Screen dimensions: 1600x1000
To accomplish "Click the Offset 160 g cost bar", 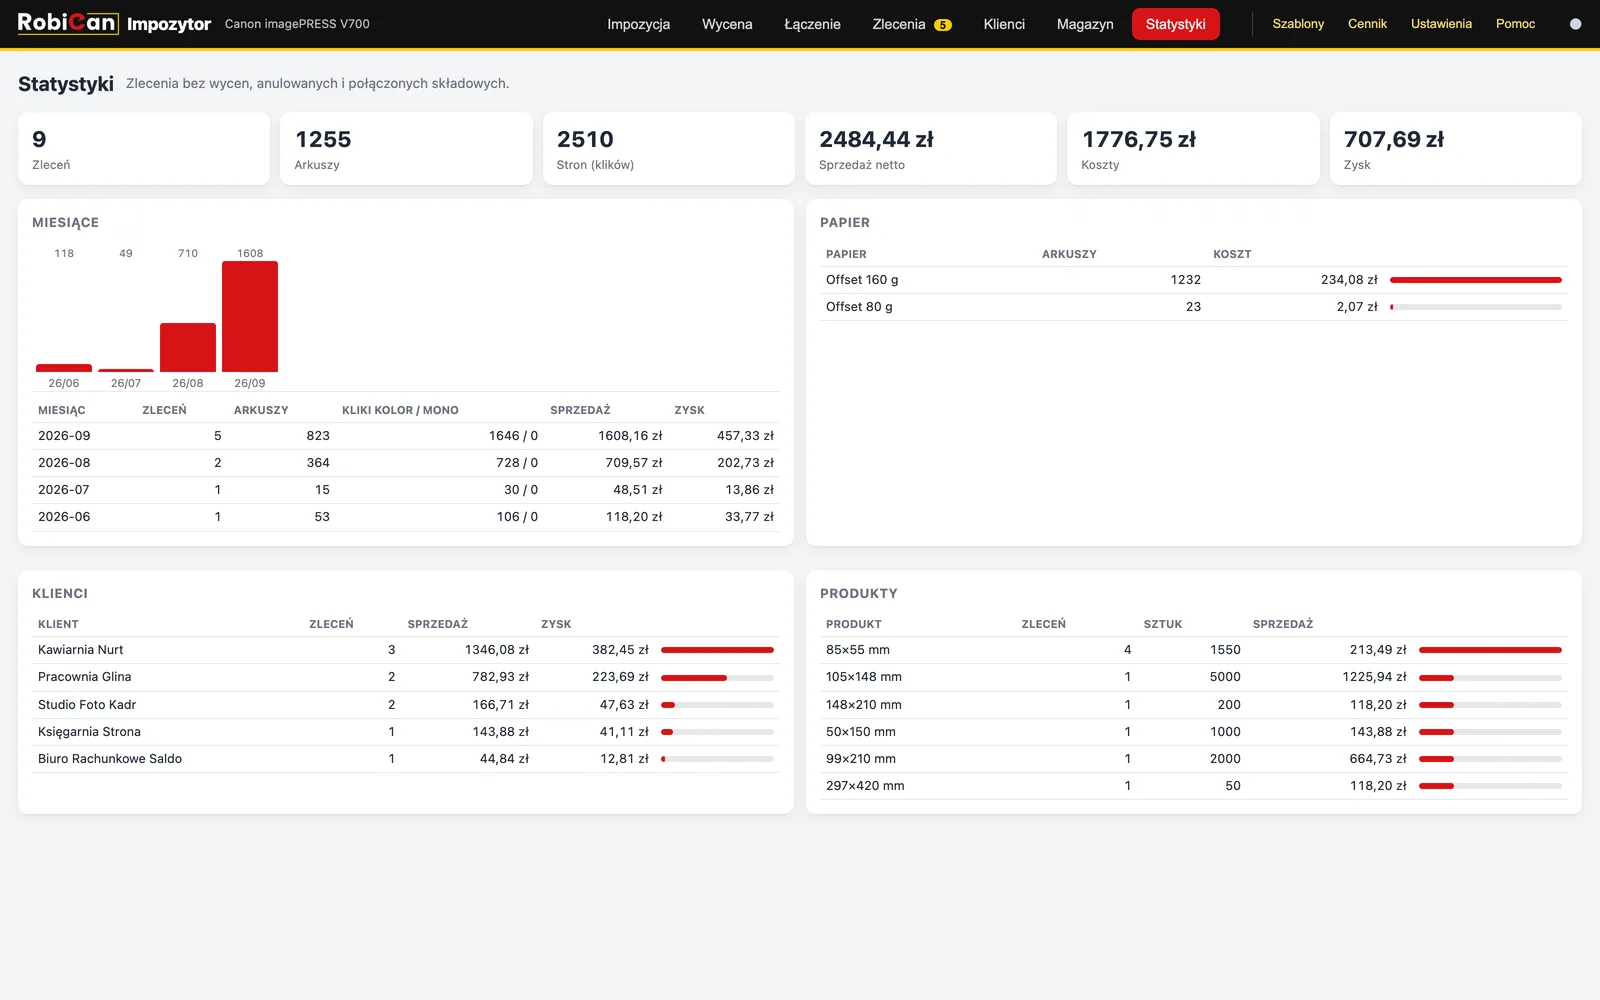I will point(1476,280).
